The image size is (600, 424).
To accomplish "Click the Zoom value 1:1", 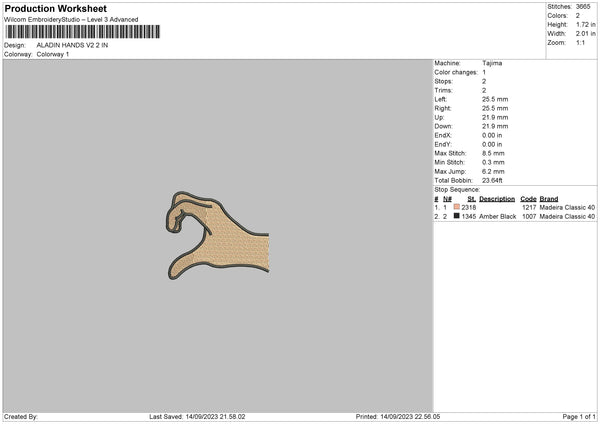I will click(580, 42).
